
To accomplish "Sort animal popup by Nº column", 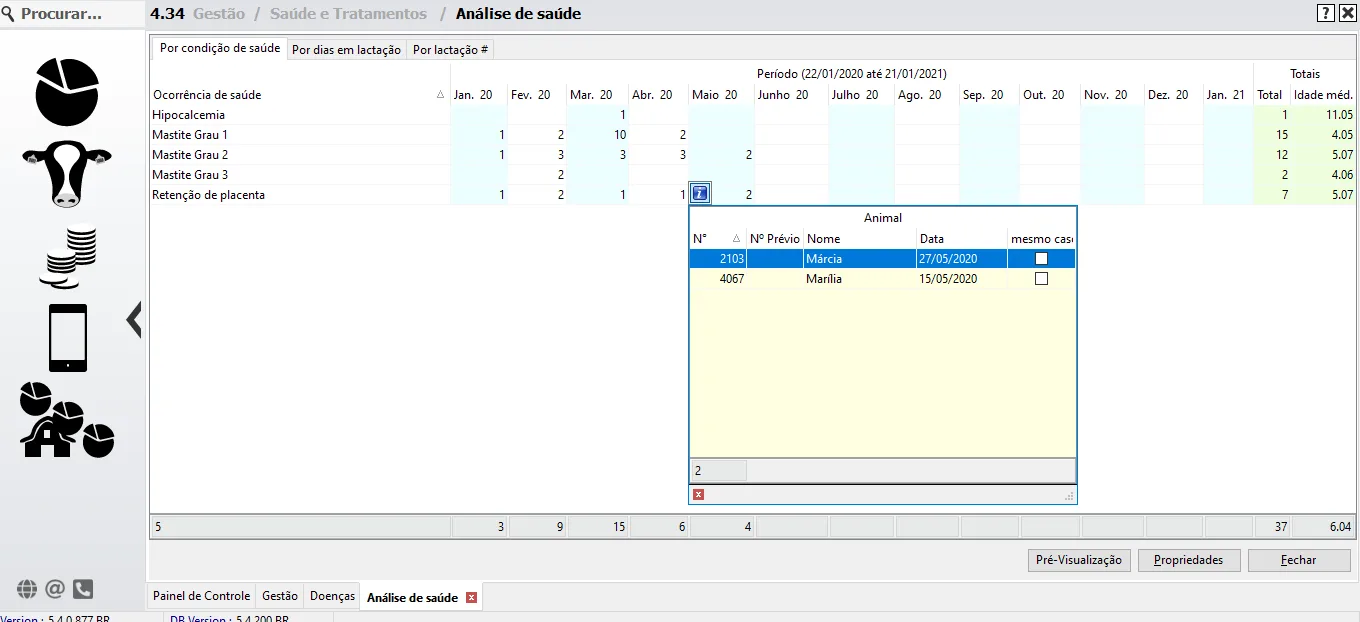I will coord(737,239).
